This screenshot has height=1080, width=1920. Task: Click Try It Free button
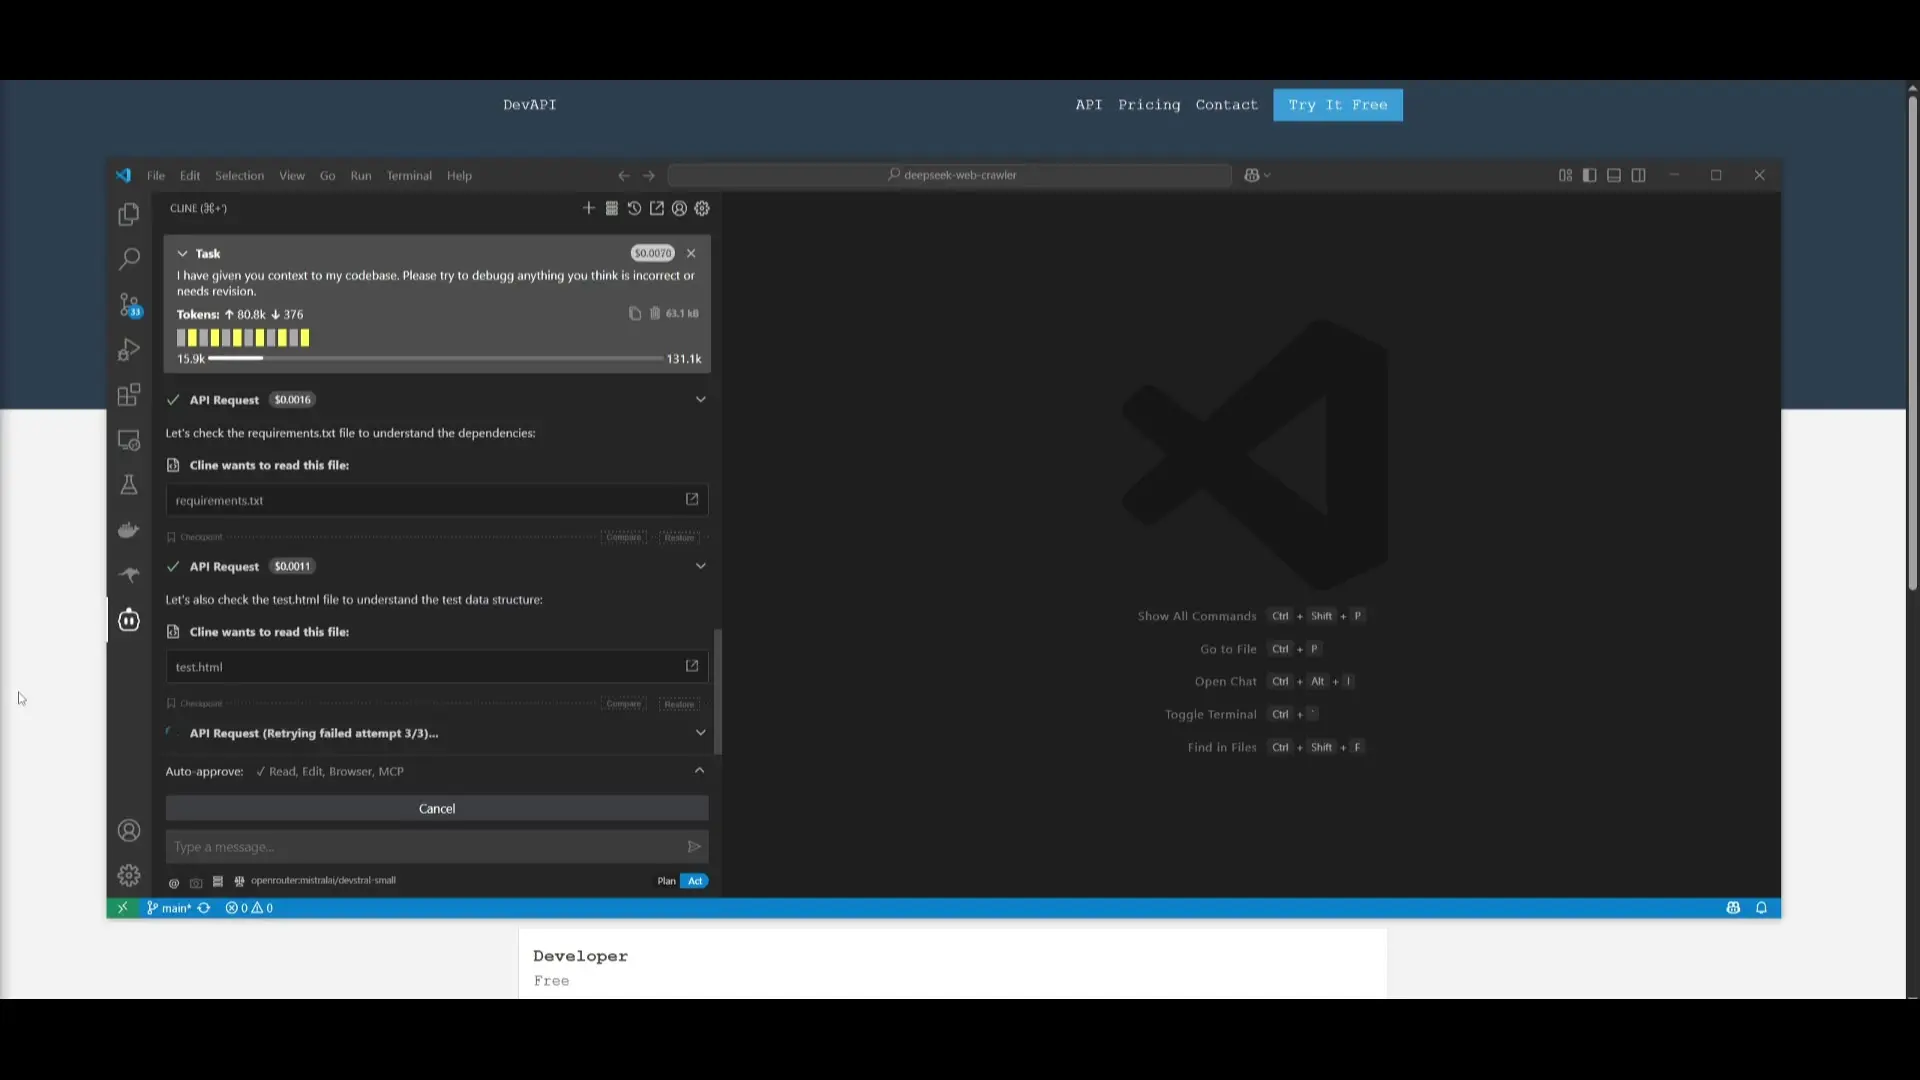coord(1338,105)
